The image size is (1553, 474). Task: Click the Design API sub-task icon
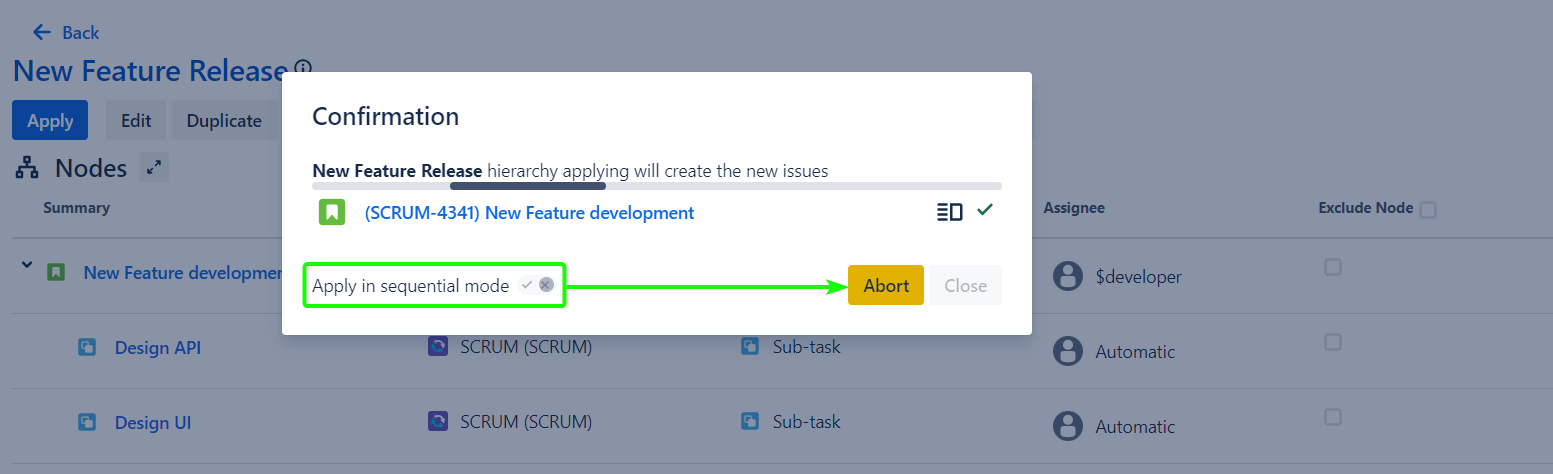tap(87, 347)
